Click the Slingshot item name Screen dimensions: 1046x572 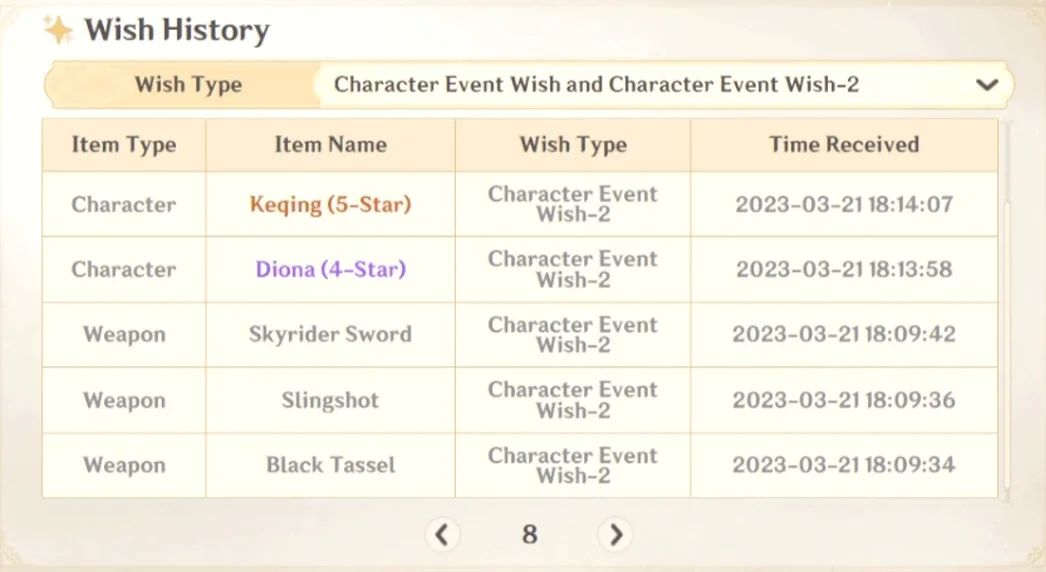click(x=330, y=400)
